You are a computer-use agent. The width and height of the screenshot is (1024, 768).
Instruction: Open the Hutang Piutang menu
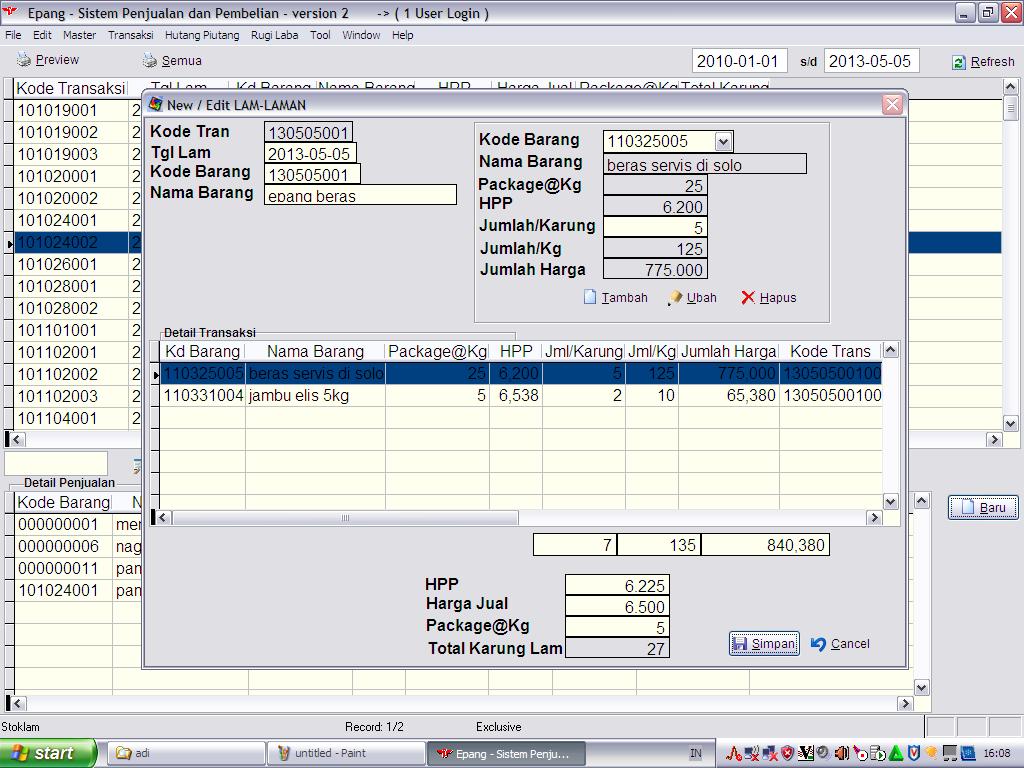pos(202,35)
